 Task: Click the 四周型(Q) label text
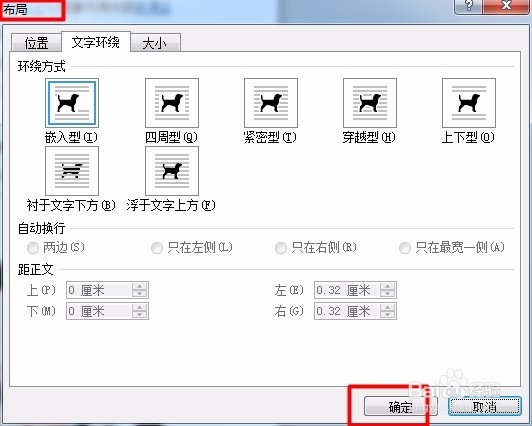coord(171,137)
